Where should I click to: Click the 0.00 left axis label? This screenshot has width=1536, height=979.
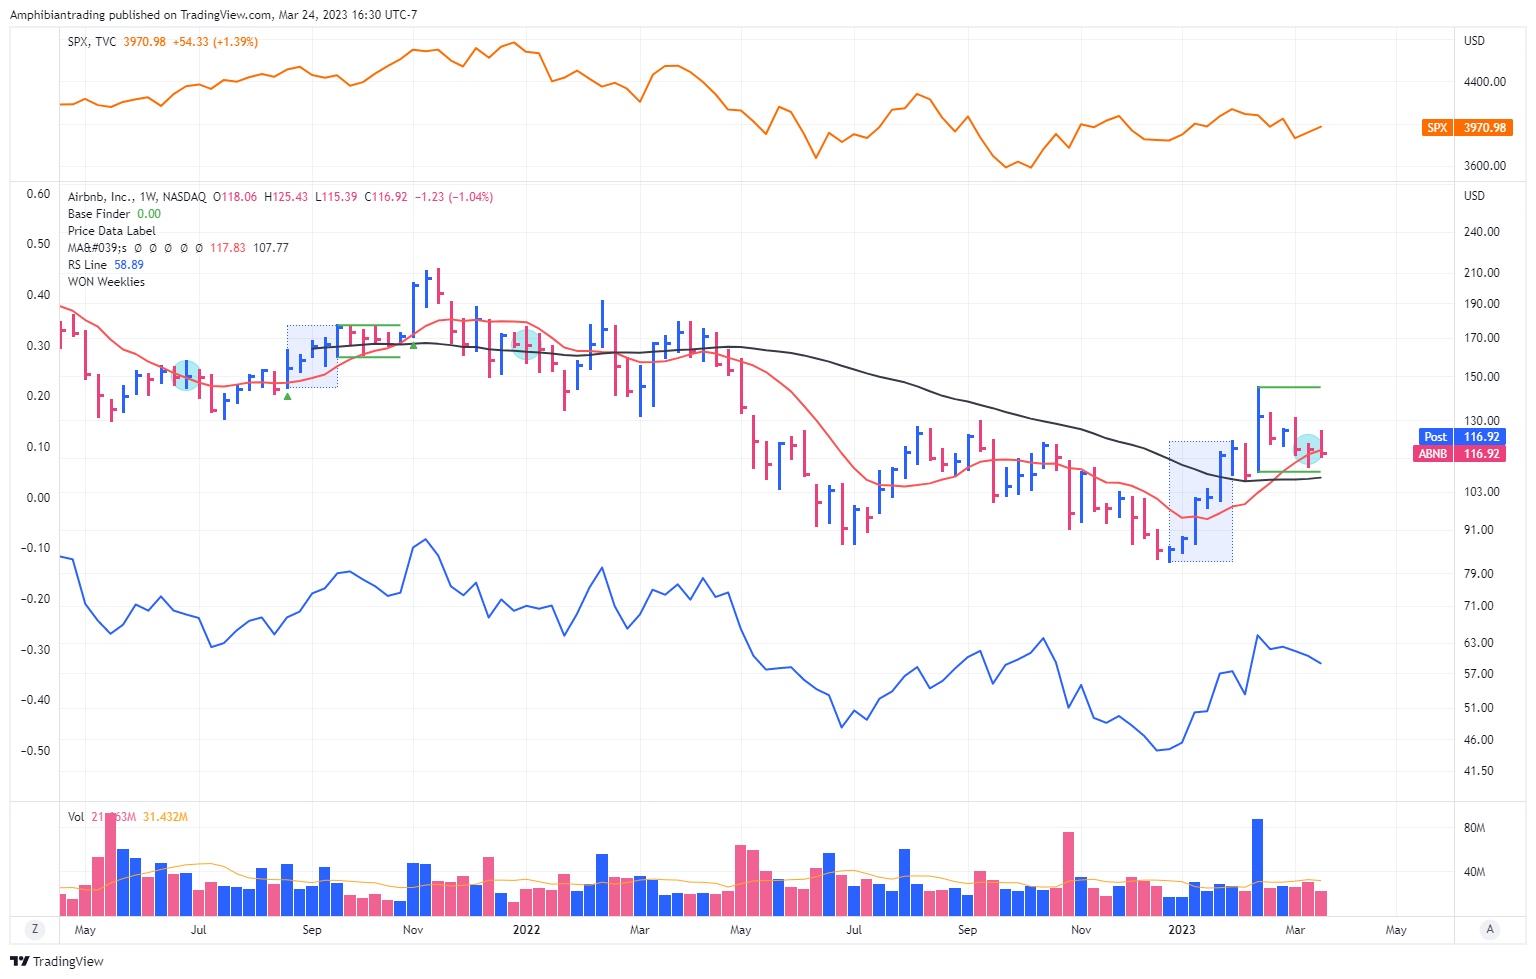point(37,498)
